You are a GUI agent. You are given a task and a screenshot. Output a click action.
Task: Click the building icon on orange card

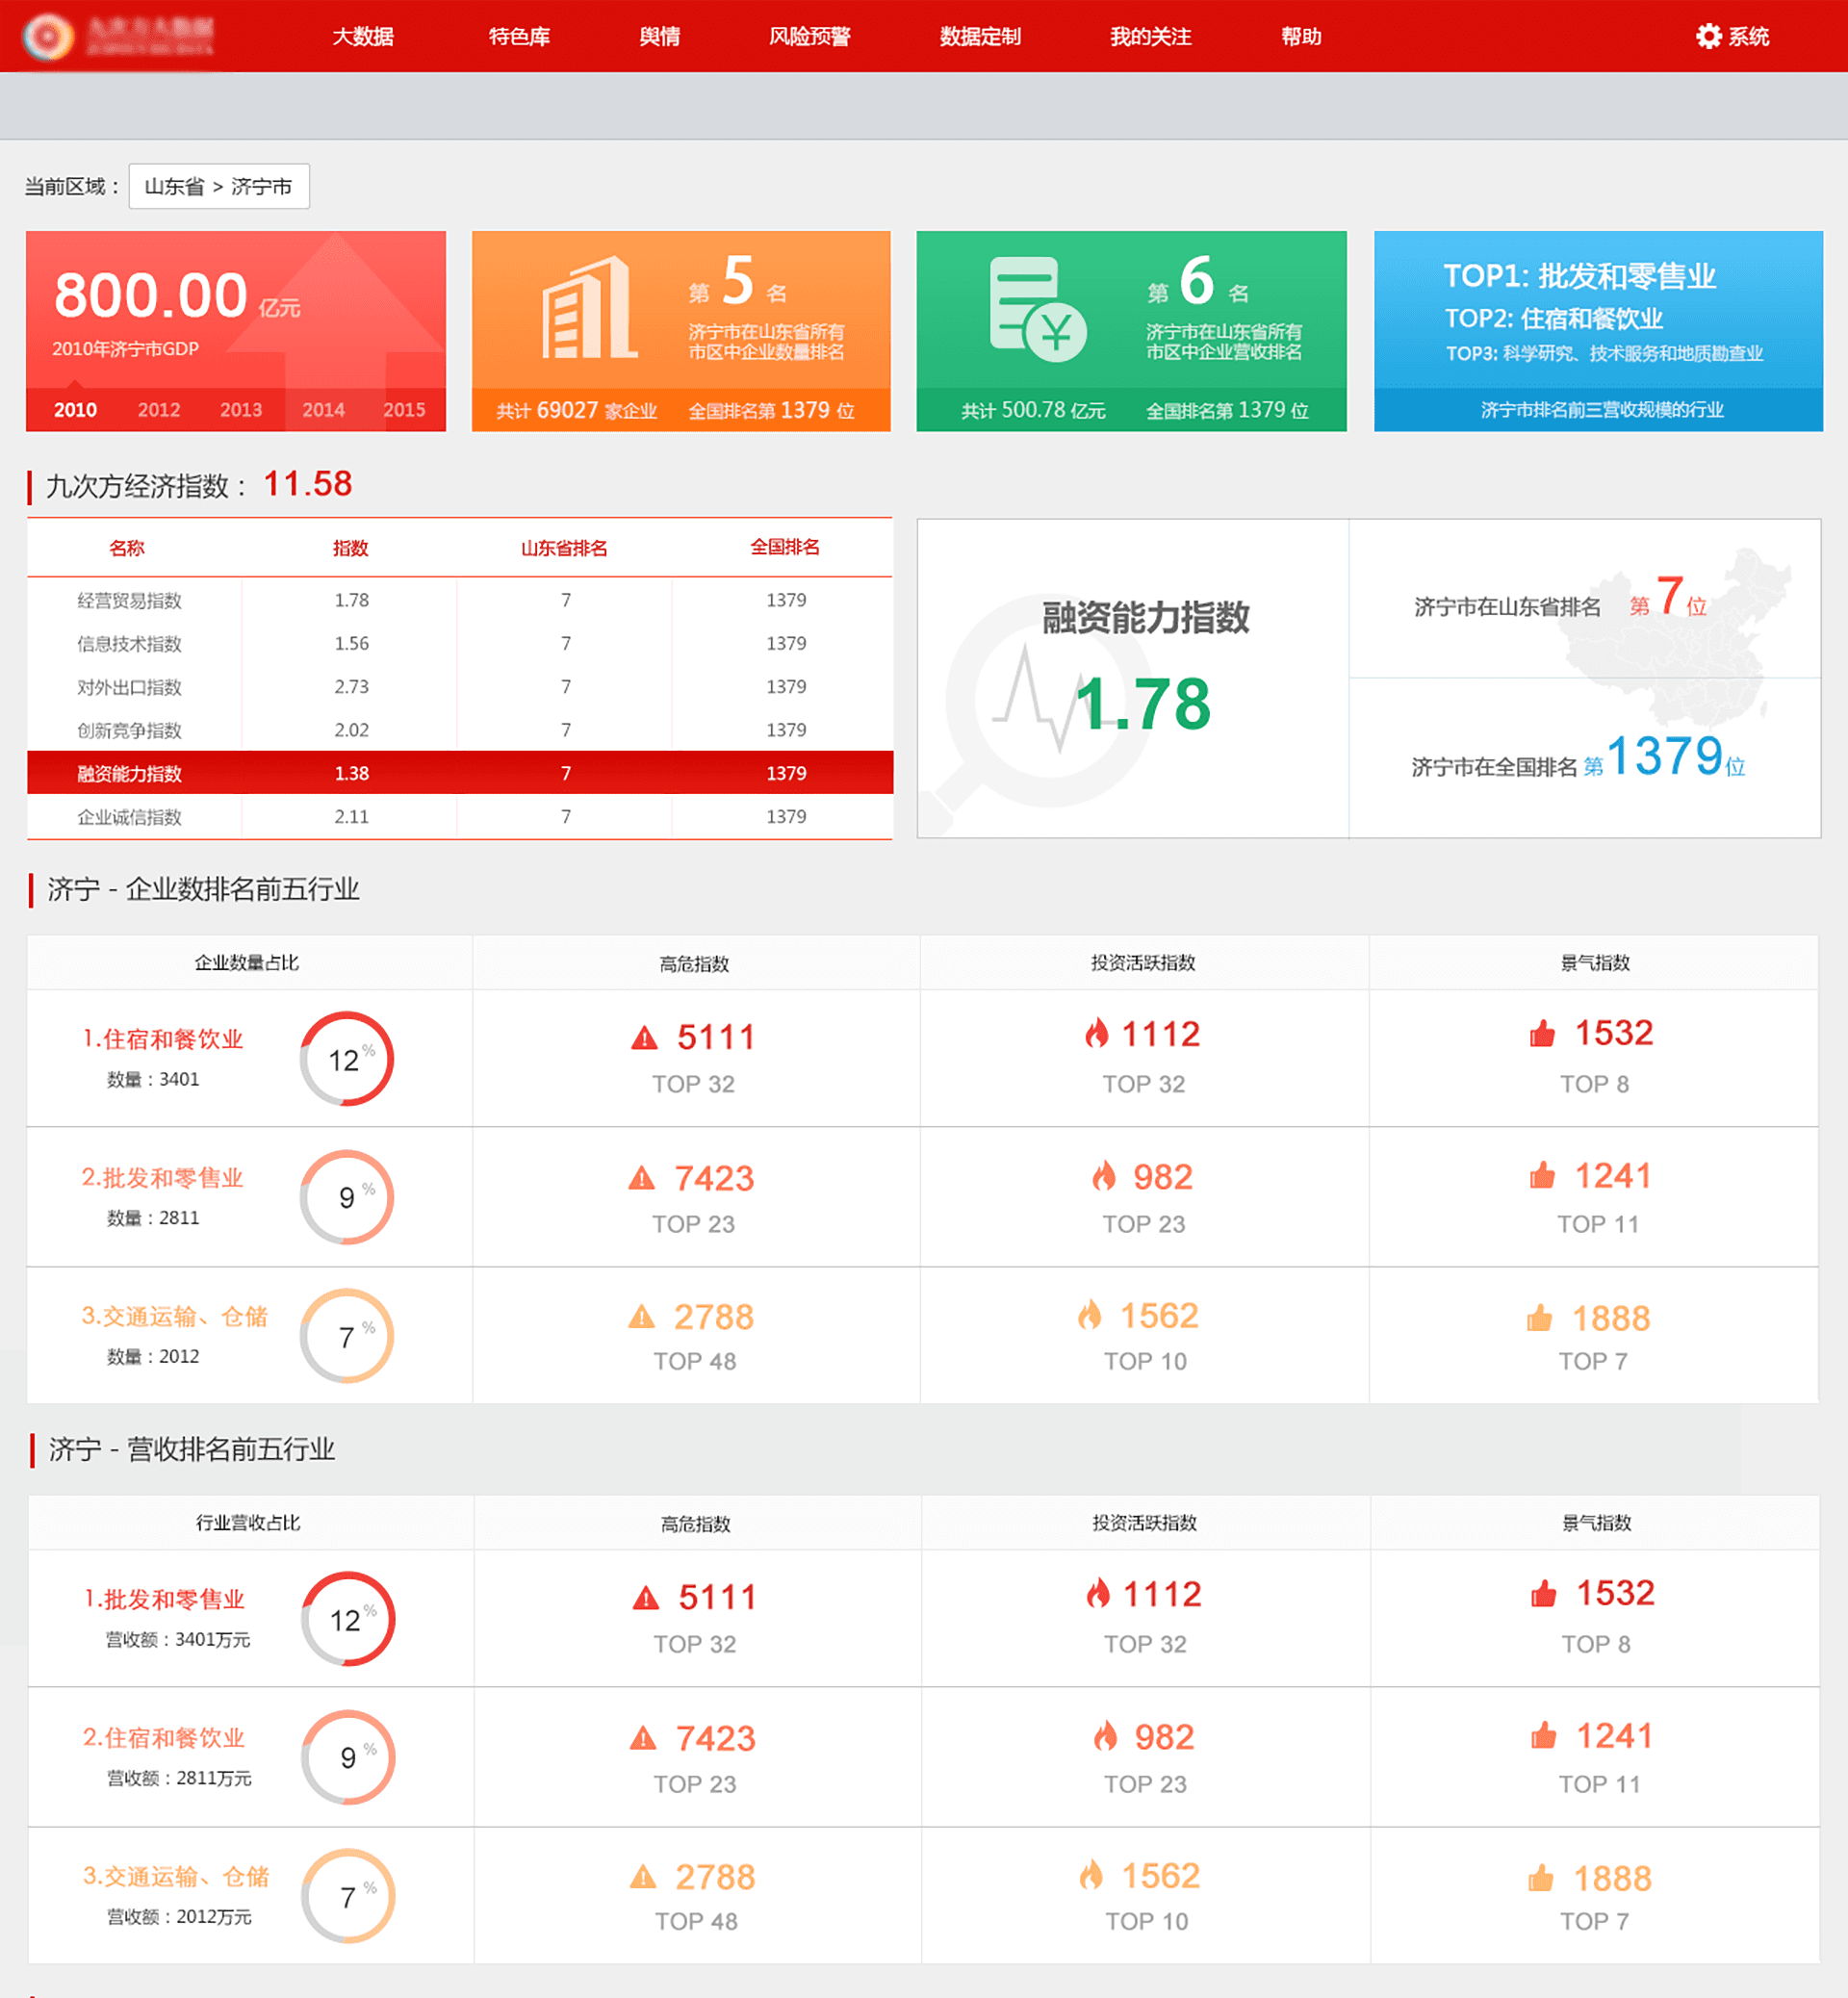pos(589,308)
